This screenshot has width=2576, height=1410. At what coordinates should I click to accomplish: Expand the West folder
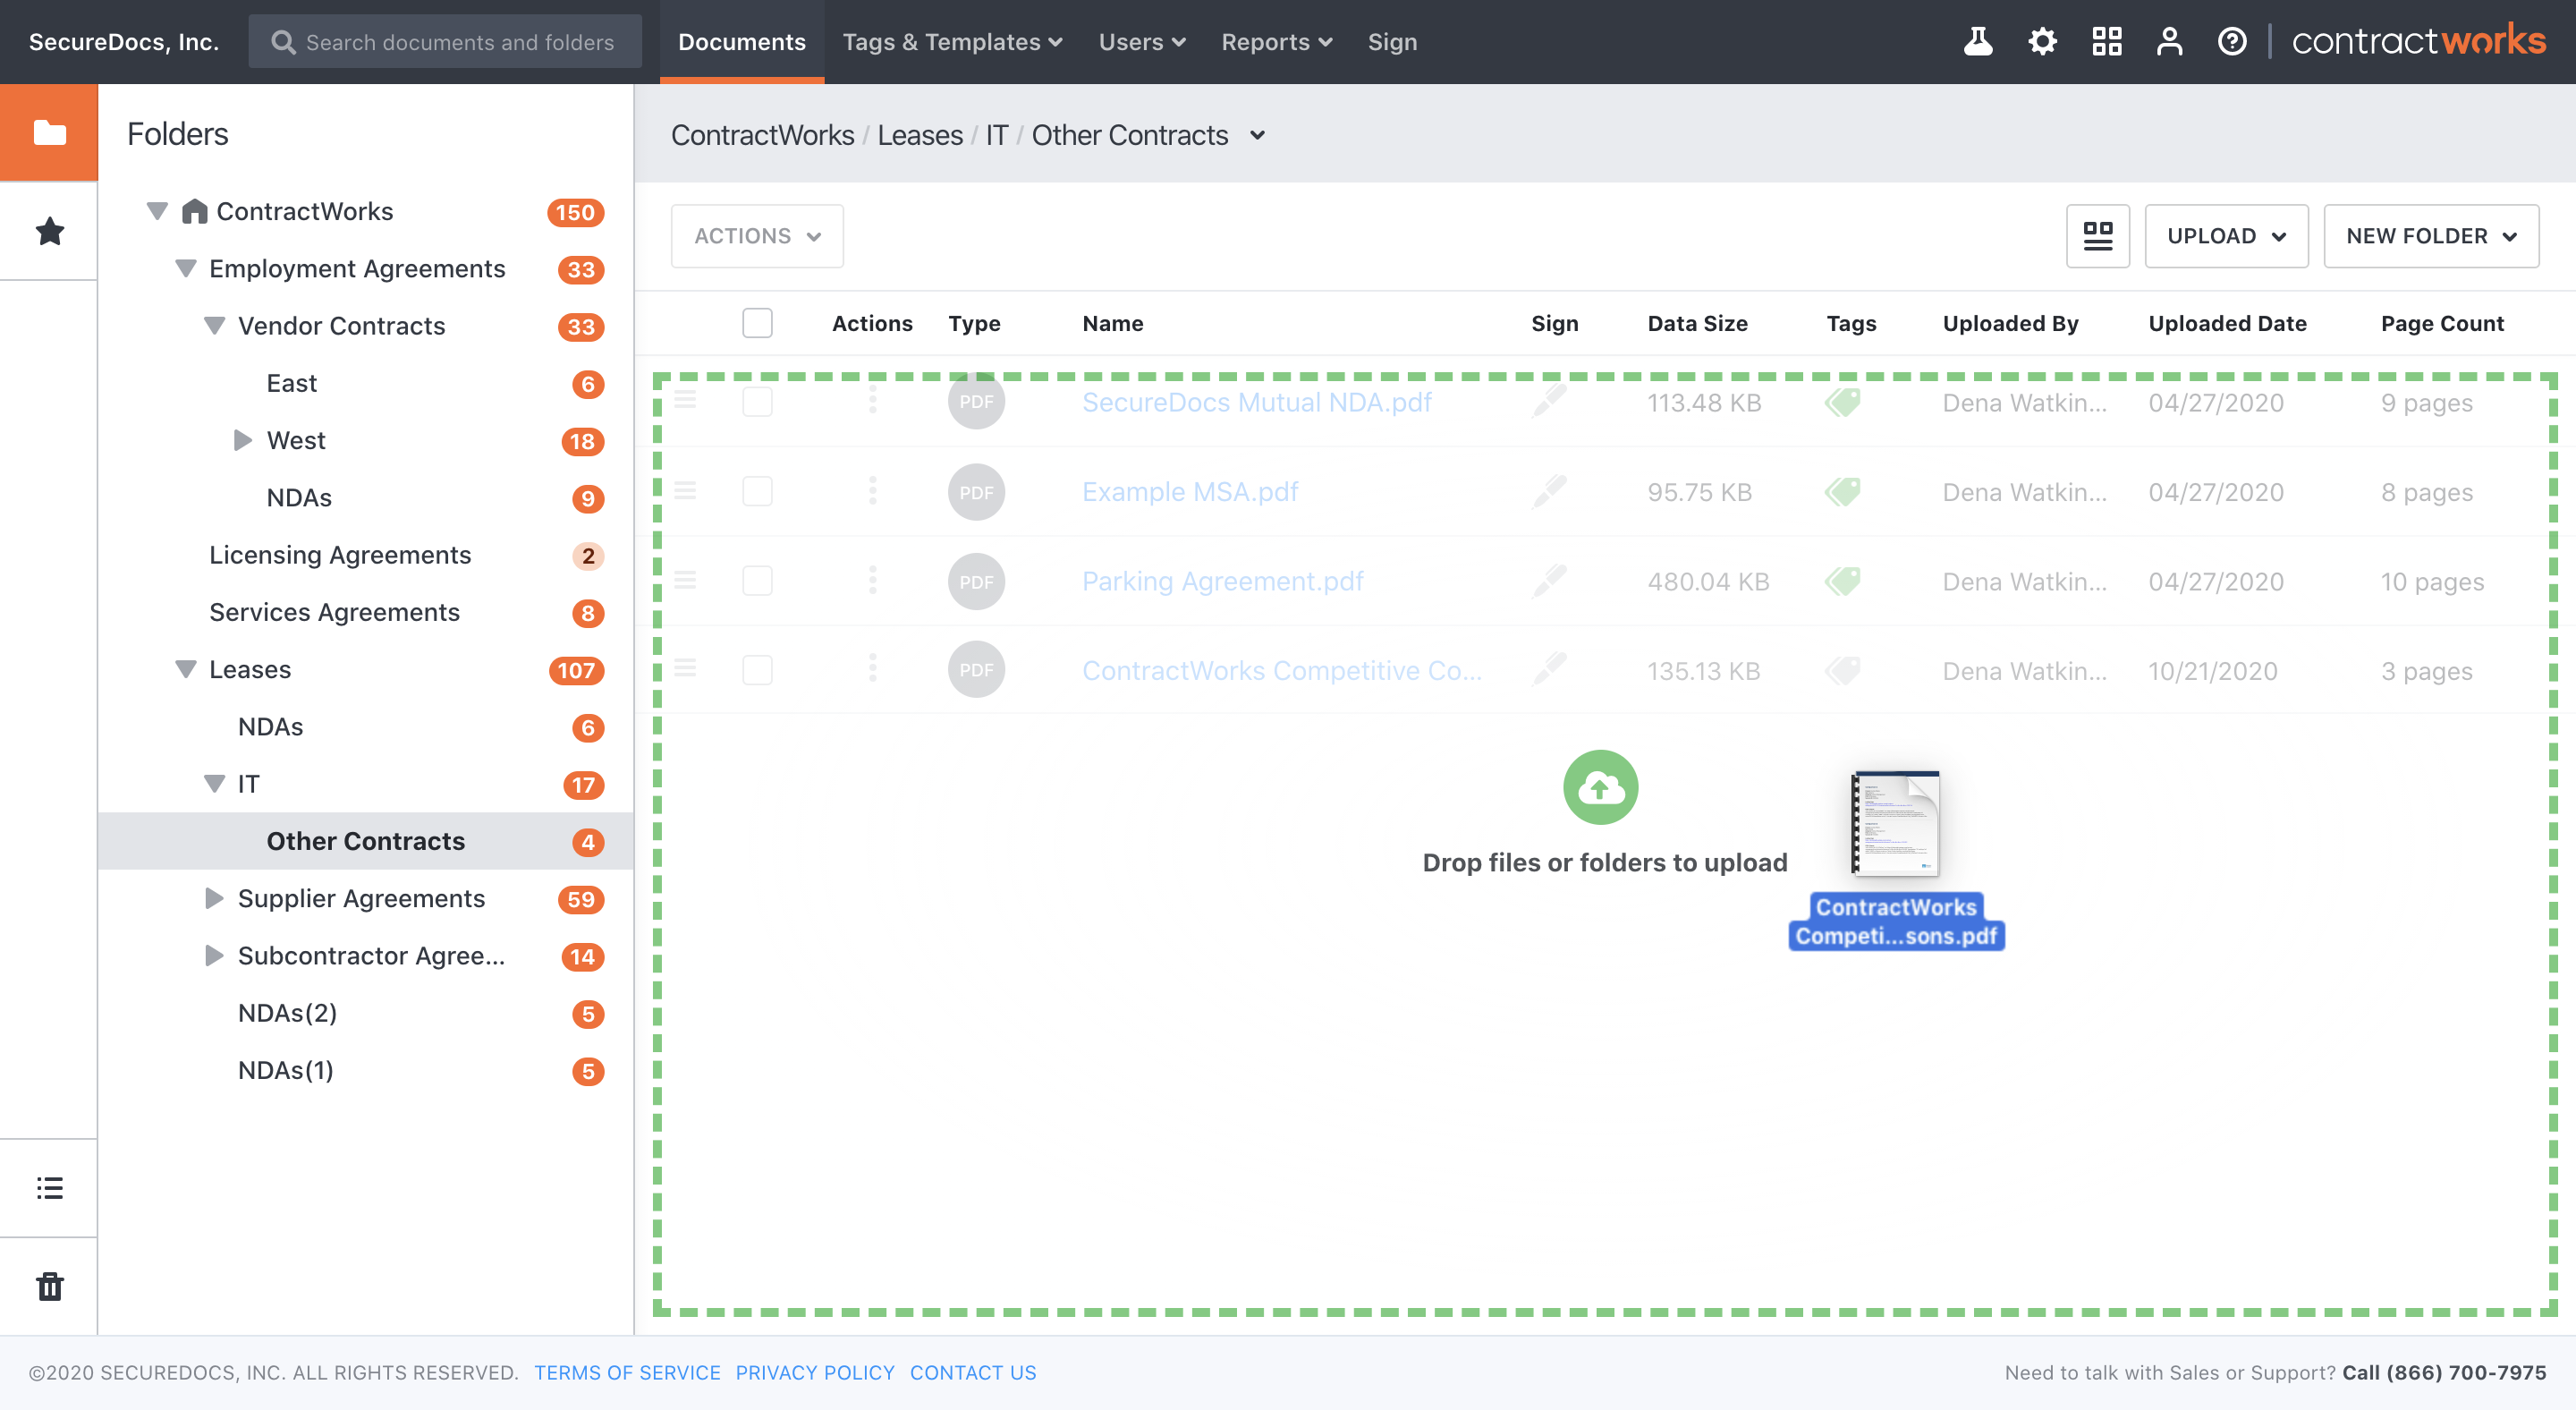pos(242,440)
